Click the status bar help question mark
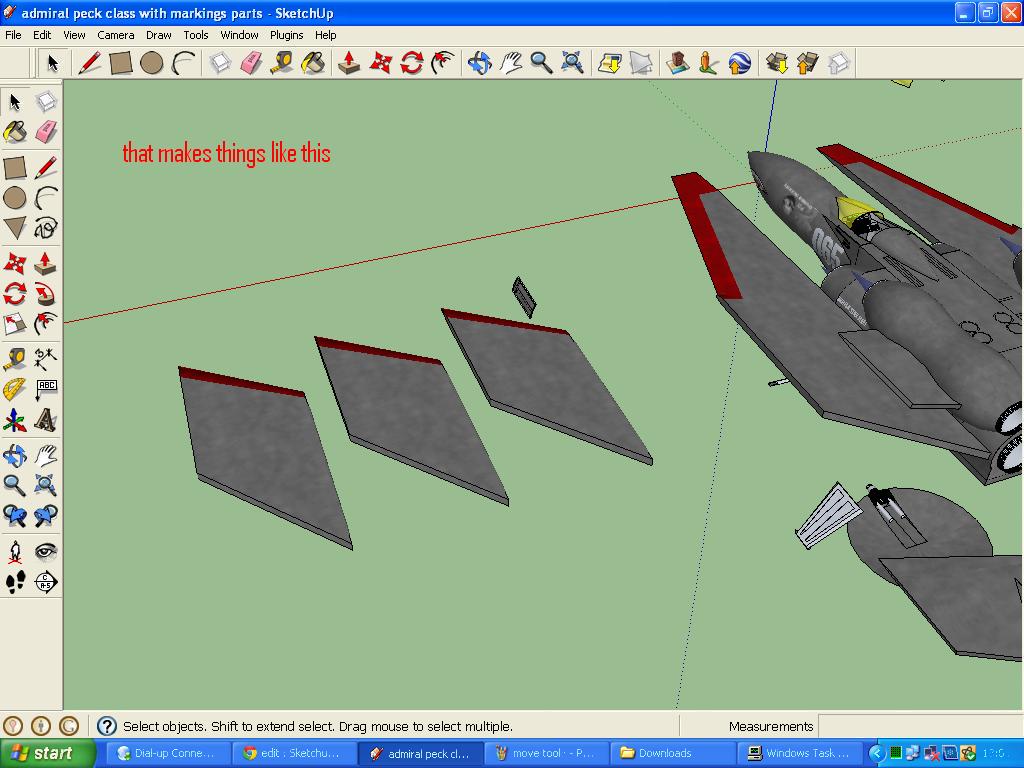This screenshot has width=1024, height=768. 107,727
